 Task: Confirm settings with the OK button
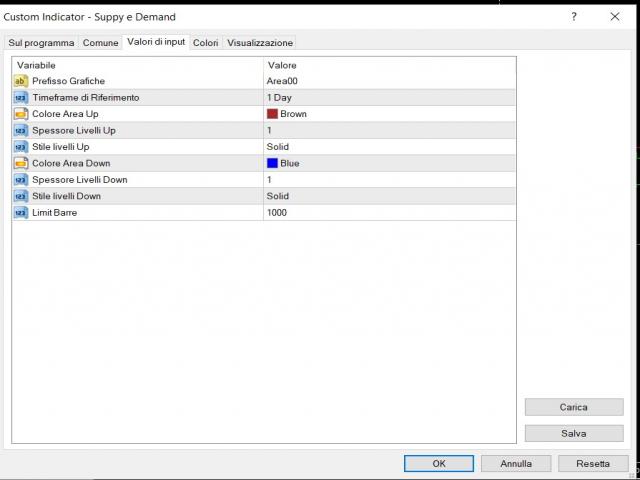[x=438, y=464]
